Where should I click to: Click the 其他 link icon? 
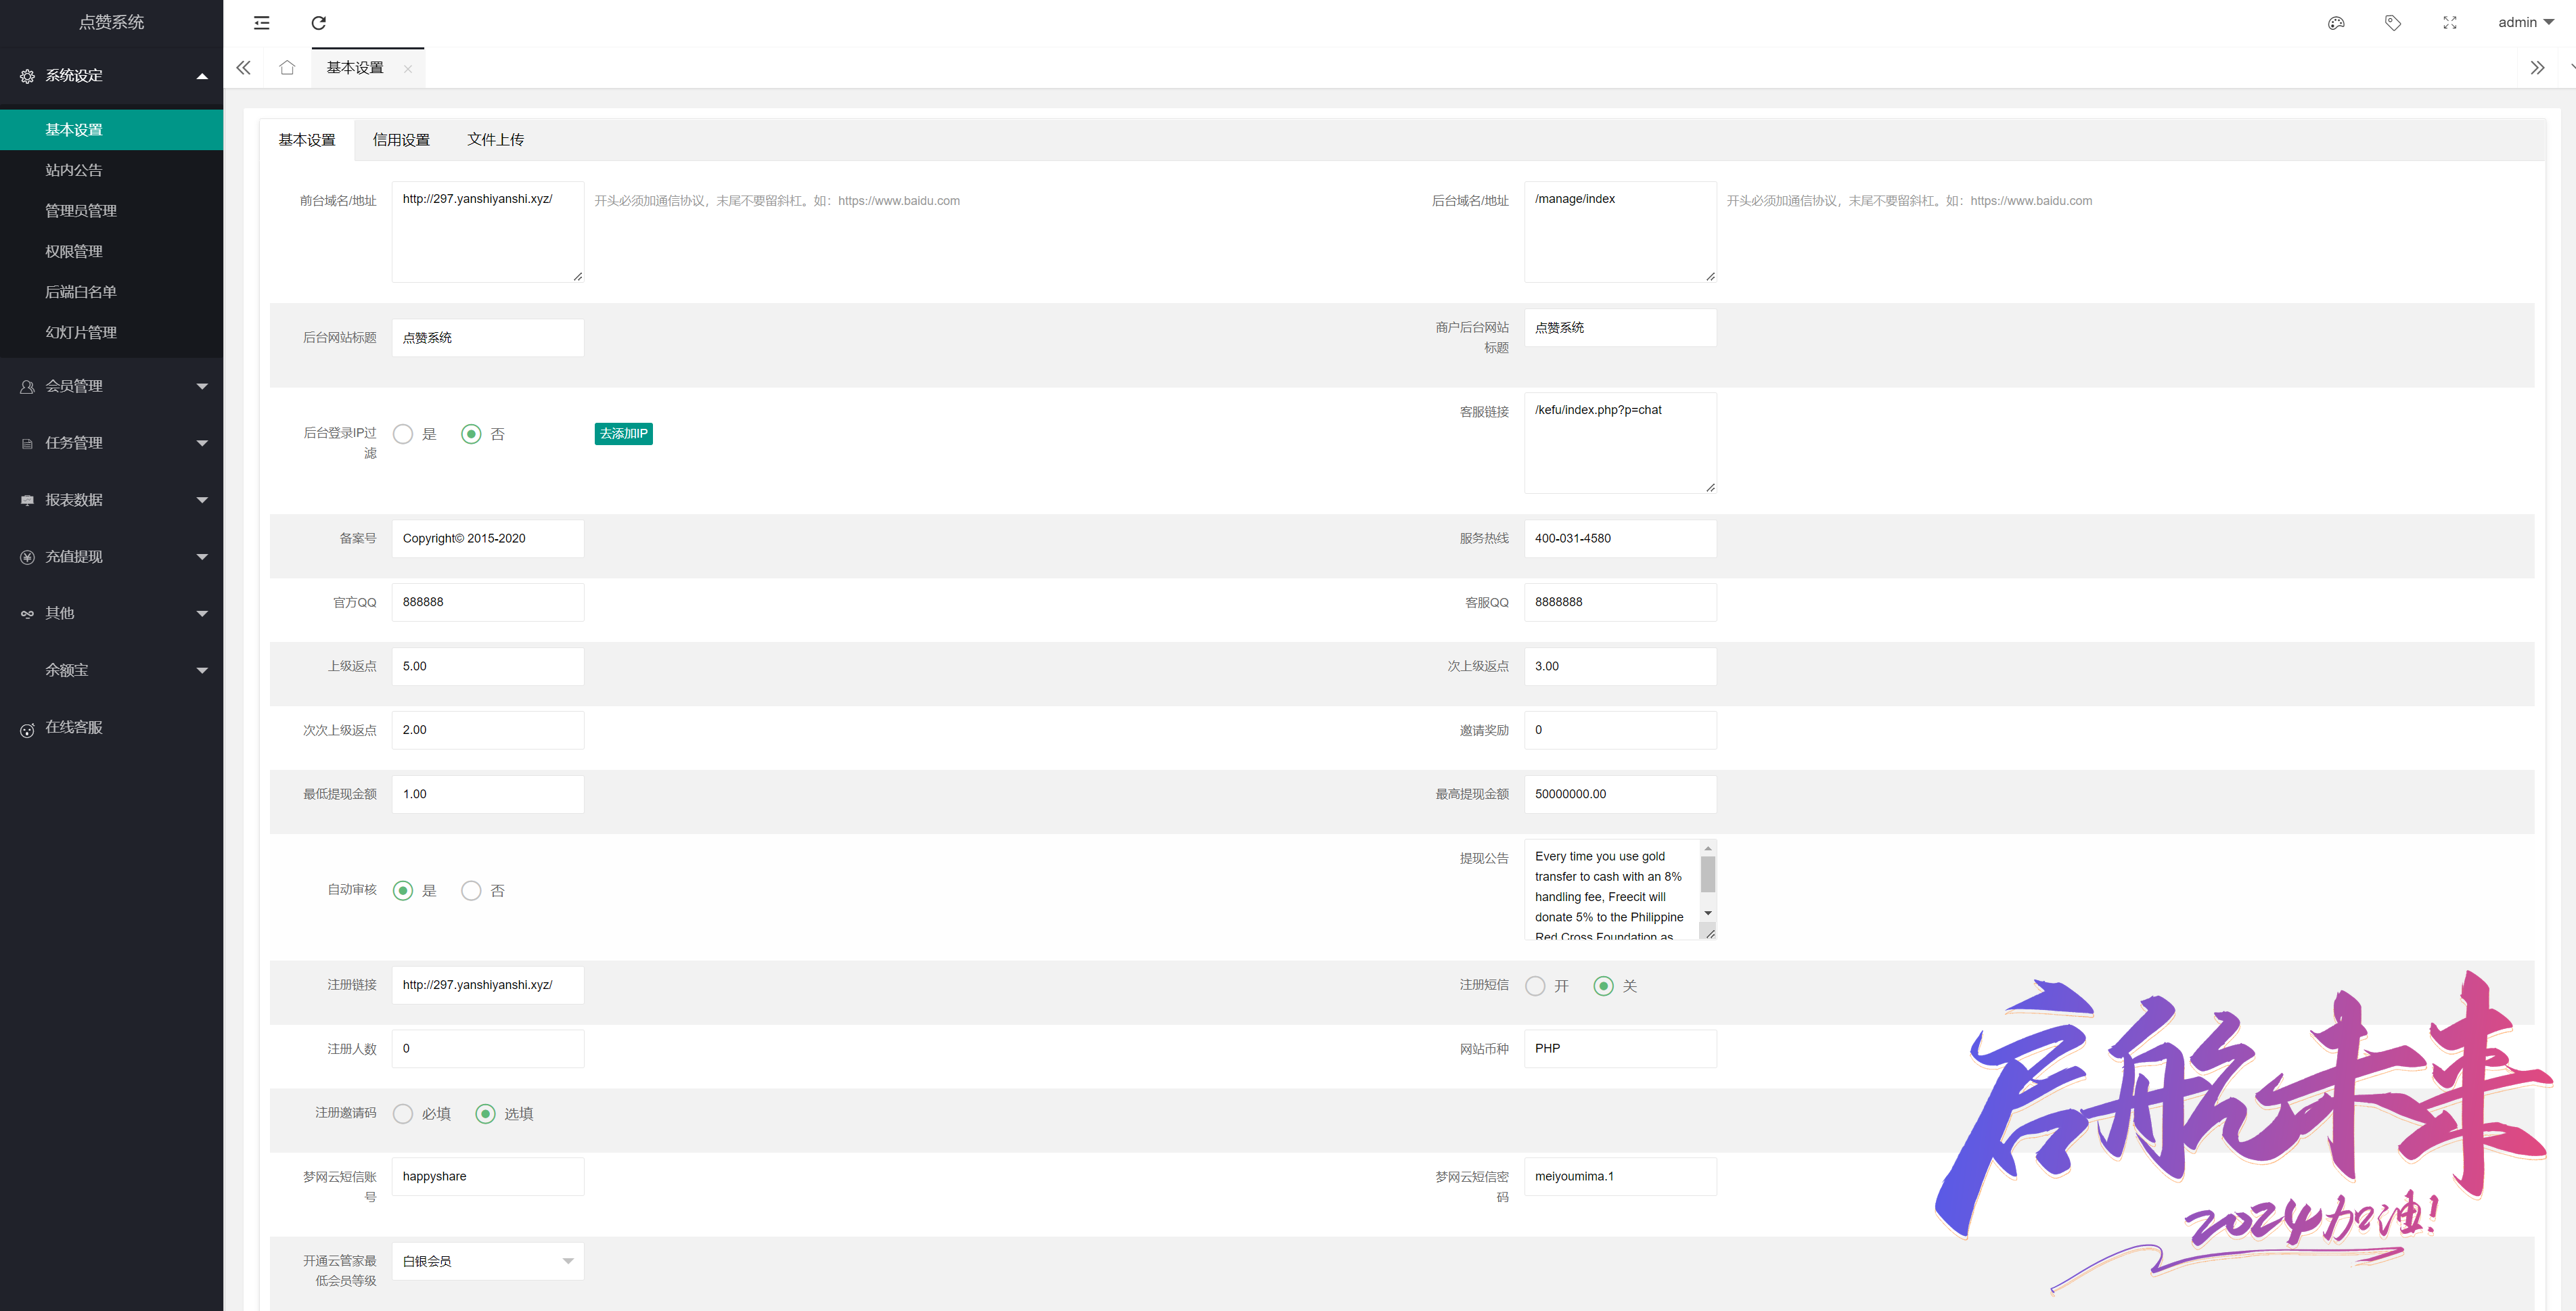click(27, 614)
